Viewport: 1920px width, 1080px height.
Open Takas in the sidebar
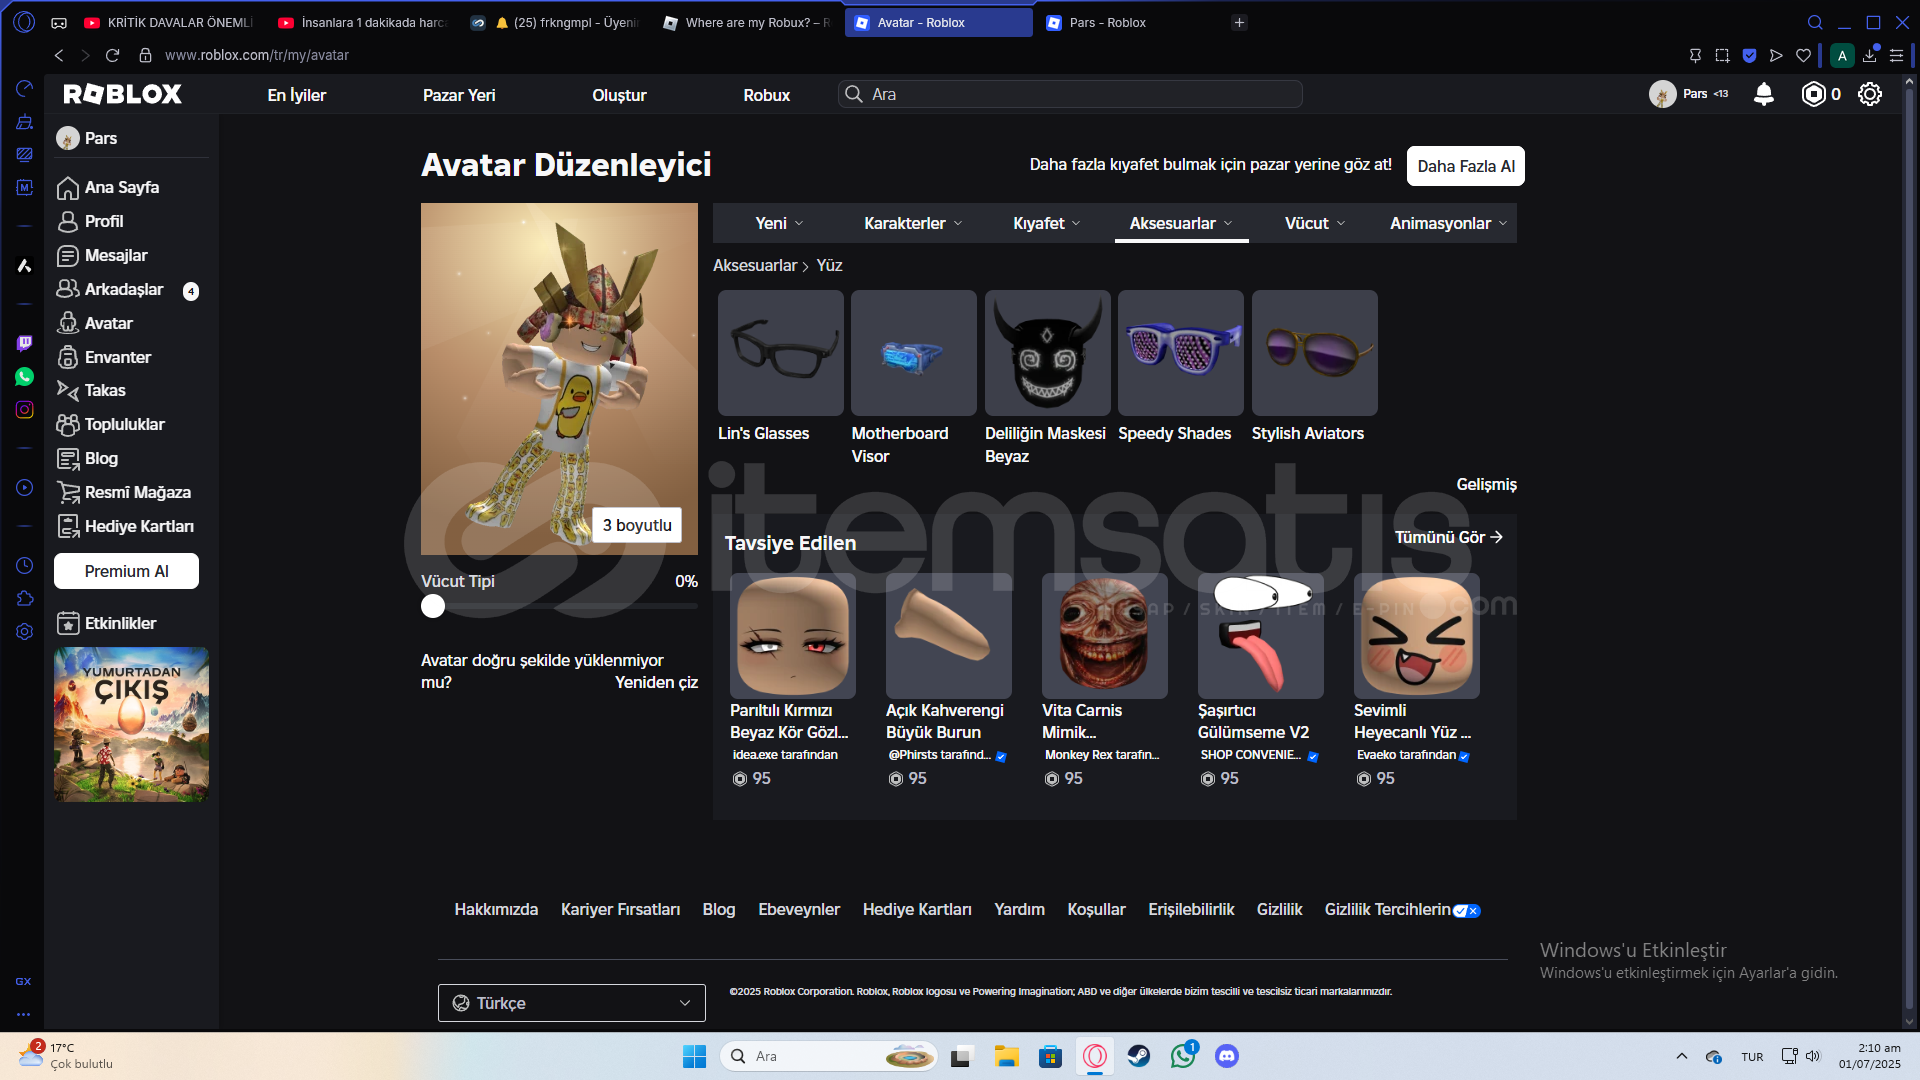pos(104,390)
